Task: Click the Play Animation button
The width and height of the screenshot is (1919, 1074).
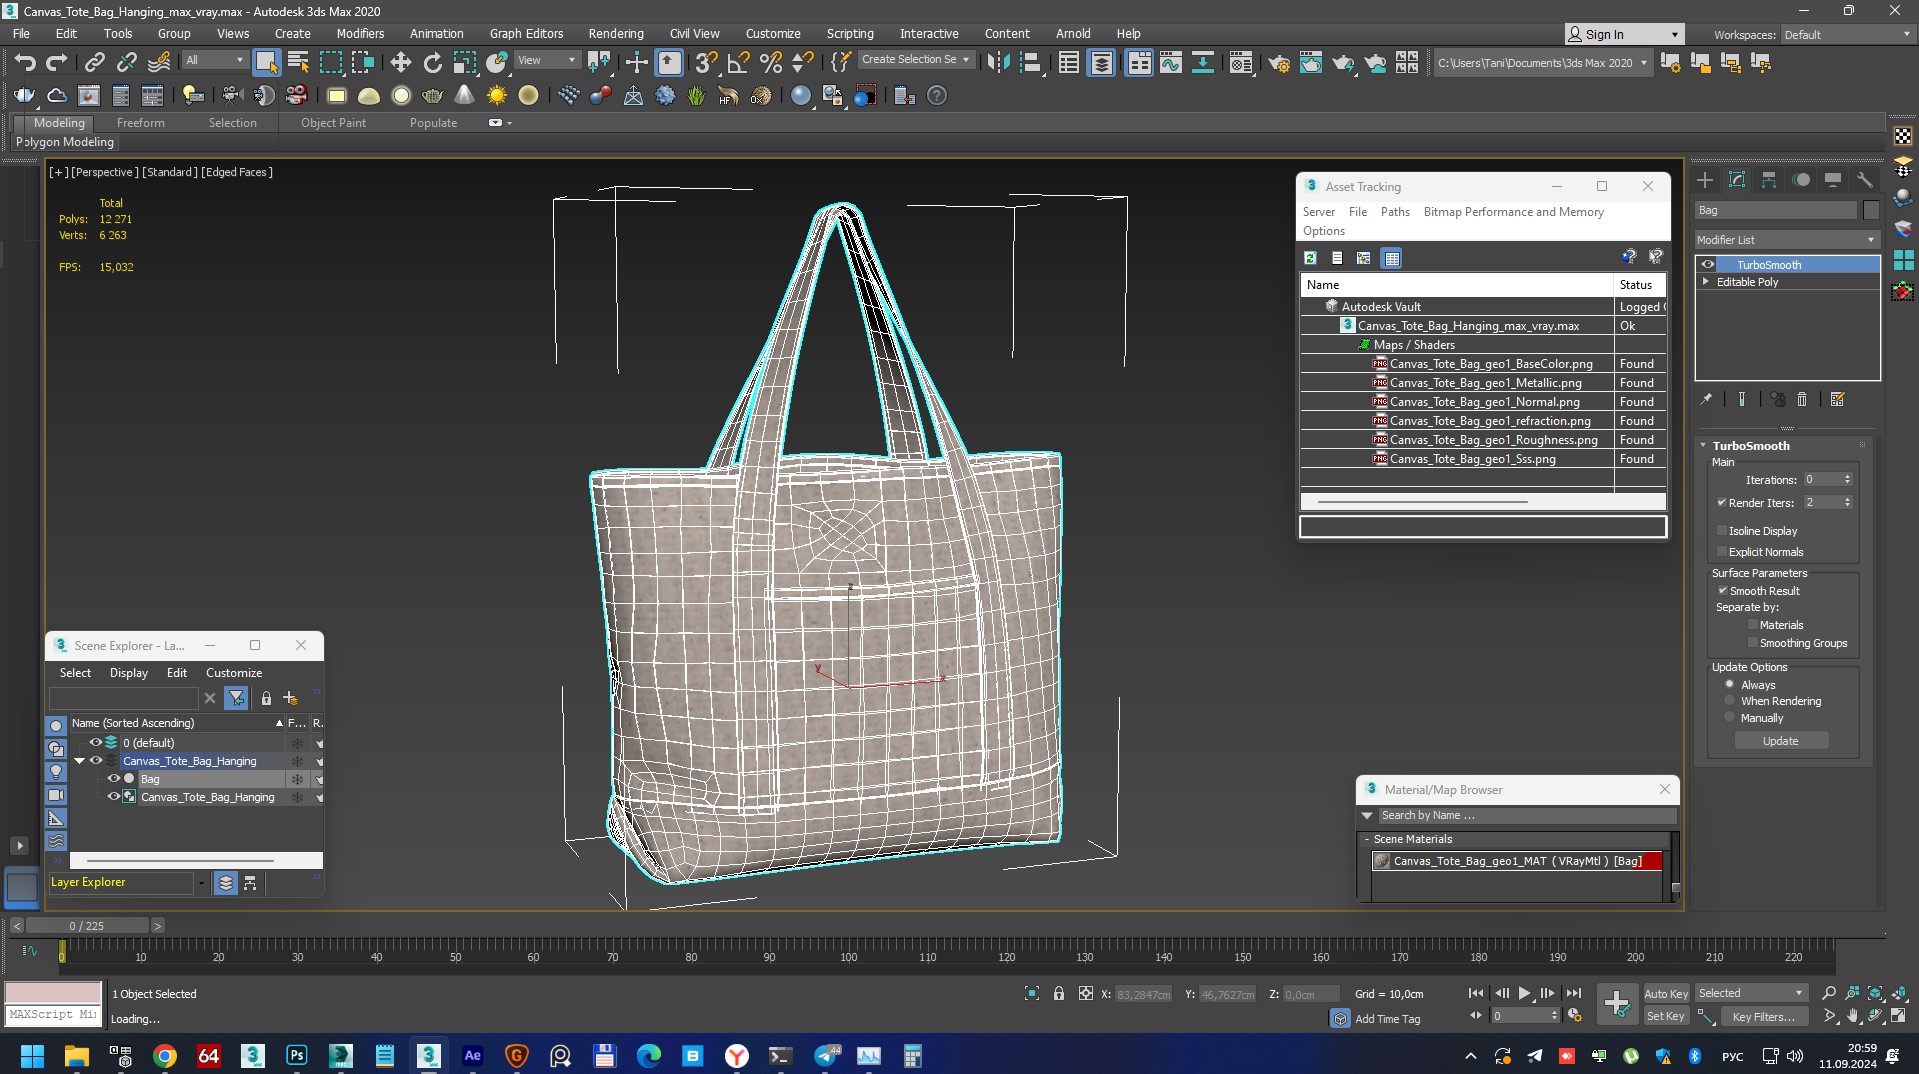Action: pyautogui.click(x=1524, y=993)
